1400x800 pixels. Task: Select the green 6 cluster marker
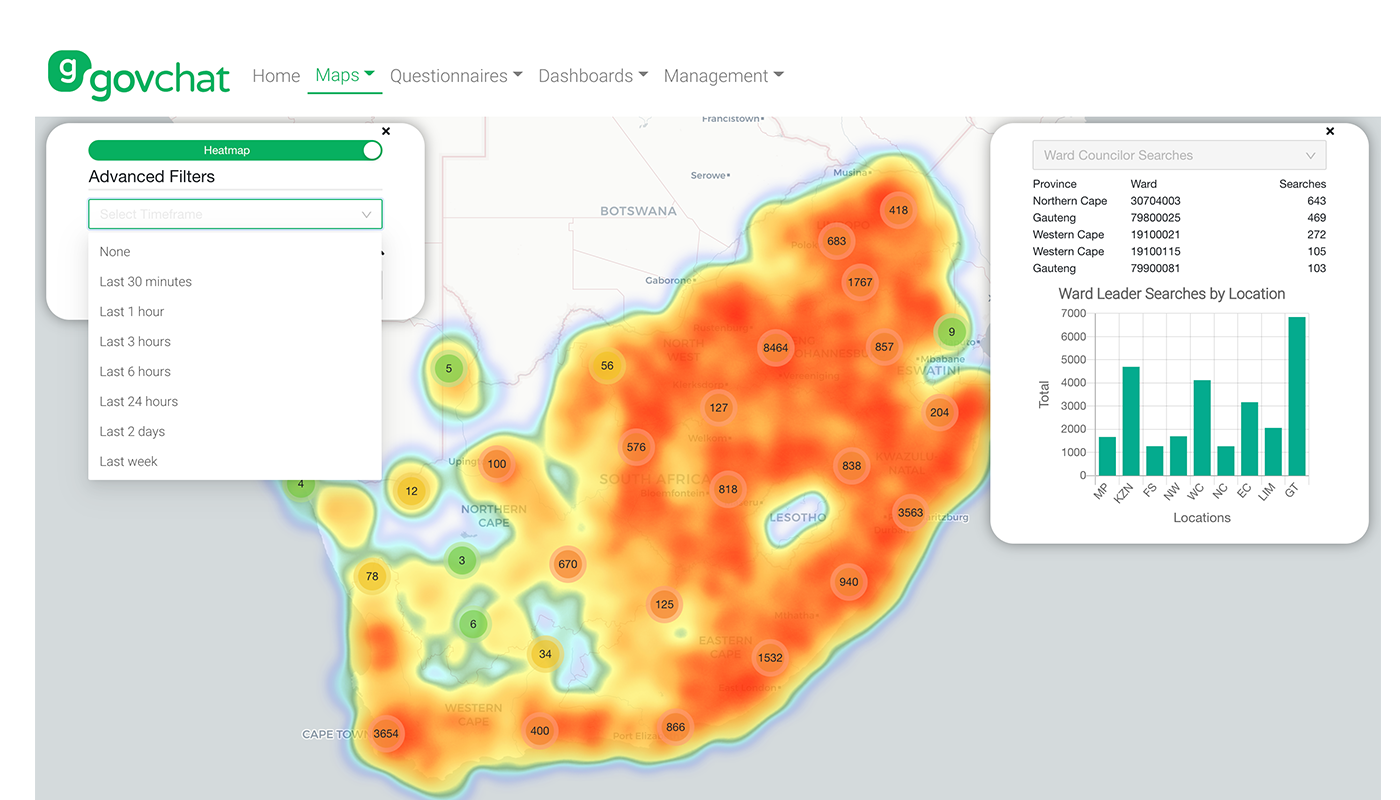tap(473, 624)
